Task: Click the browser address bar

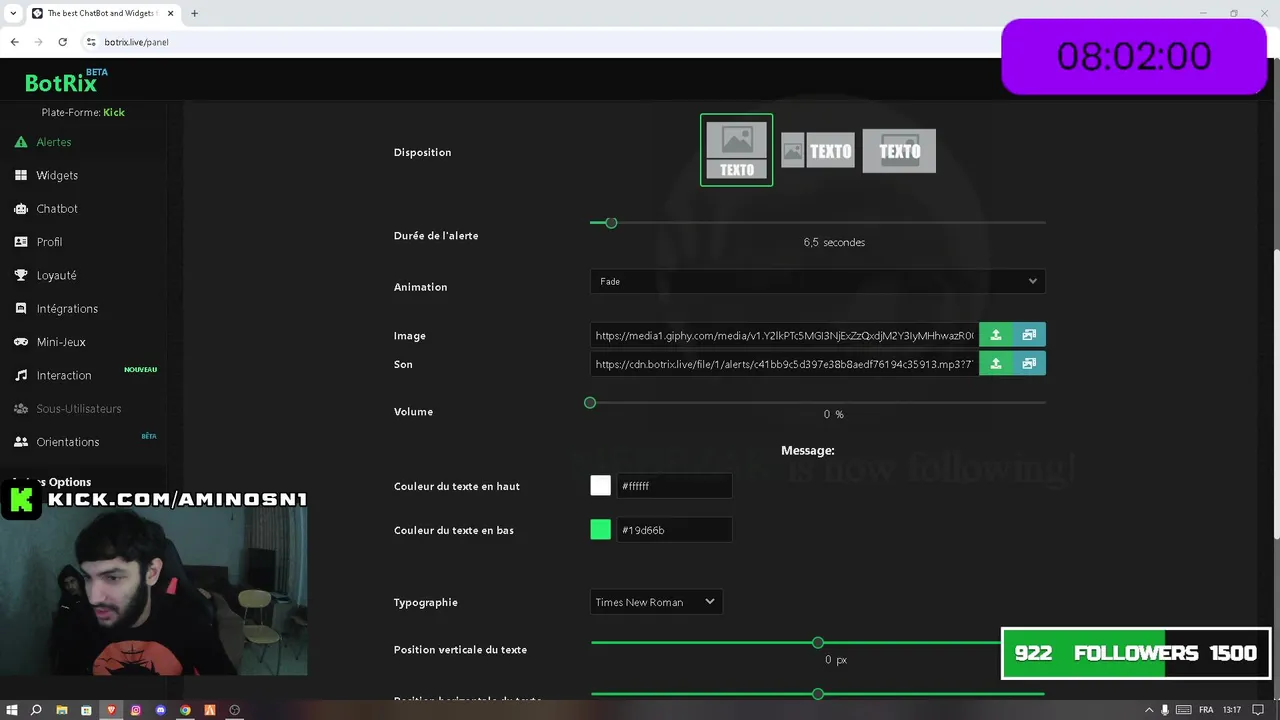Action: [x=540, y=42]
